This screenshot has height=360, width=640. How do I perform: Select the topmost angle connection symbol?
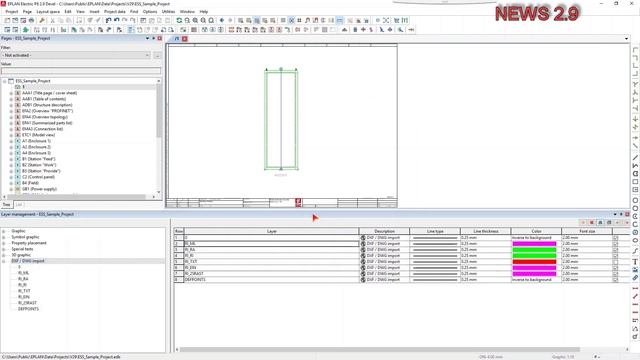[635, 50]
